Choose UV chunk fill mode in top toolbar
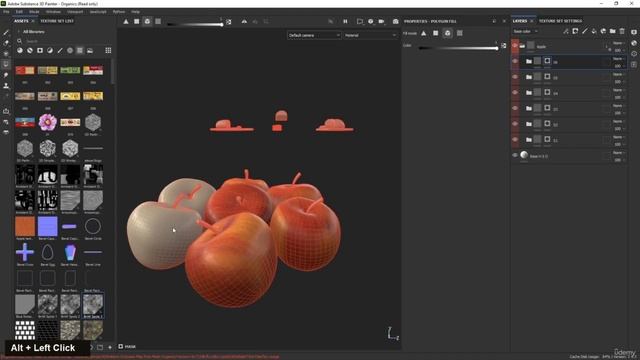The width and height of the screenshot is (640, 360). coord(158,21)
